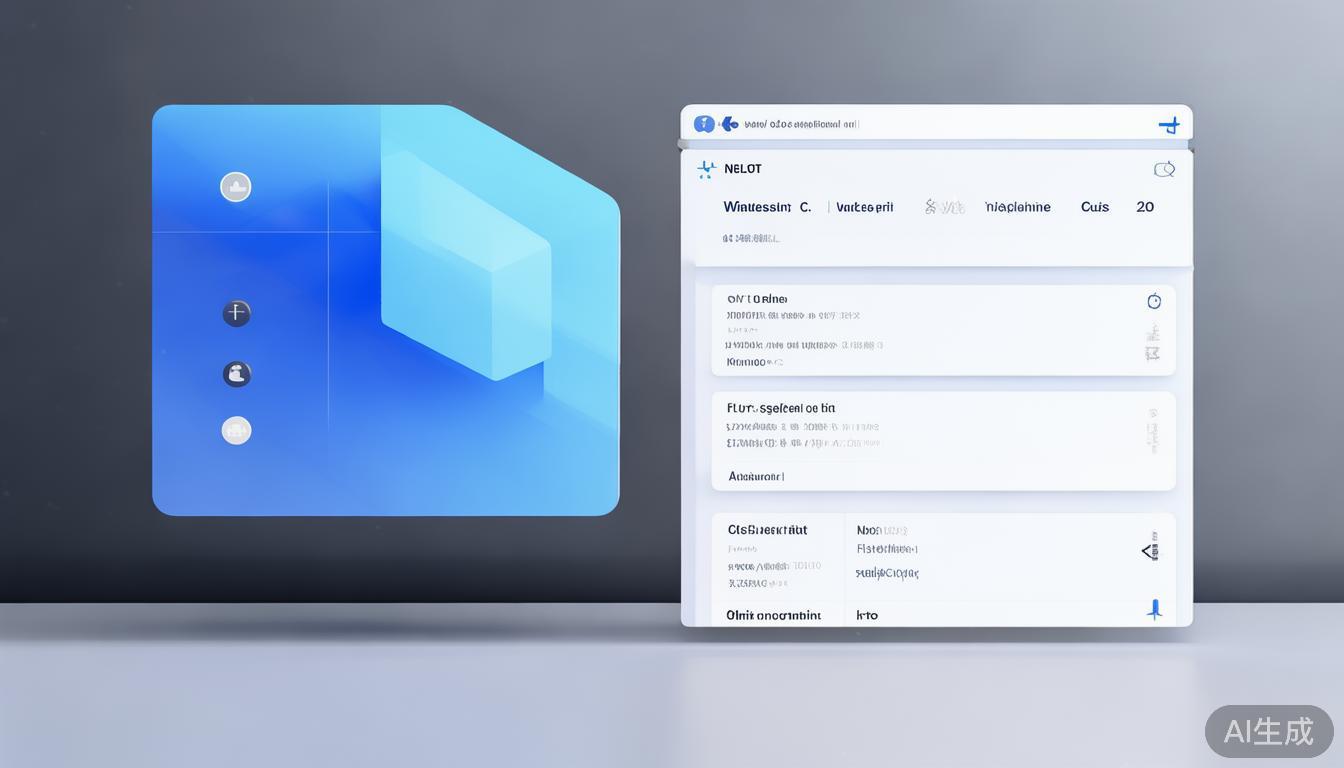The height and width of the screenshot is (768, 1344).
Task: Click the dark crosshair circle icon
Action: tap(236, 314)
